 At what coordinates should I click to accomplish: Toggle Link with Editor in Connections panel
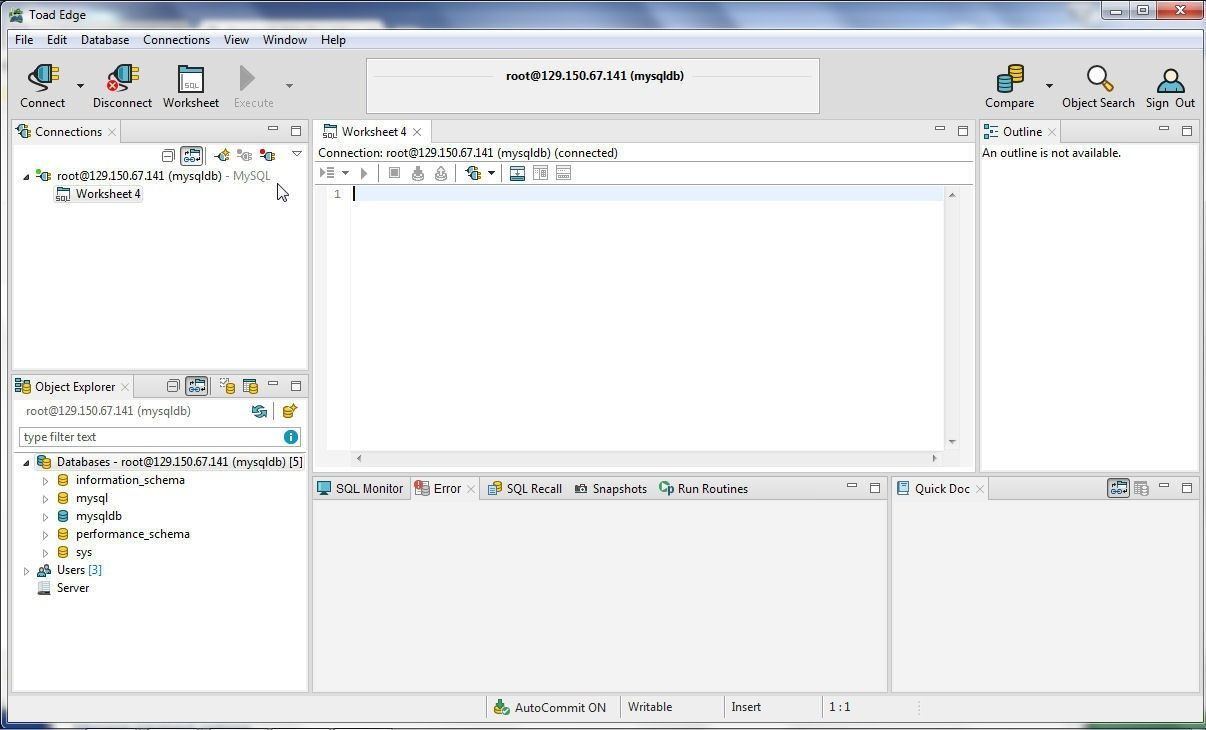coord(191,155)
